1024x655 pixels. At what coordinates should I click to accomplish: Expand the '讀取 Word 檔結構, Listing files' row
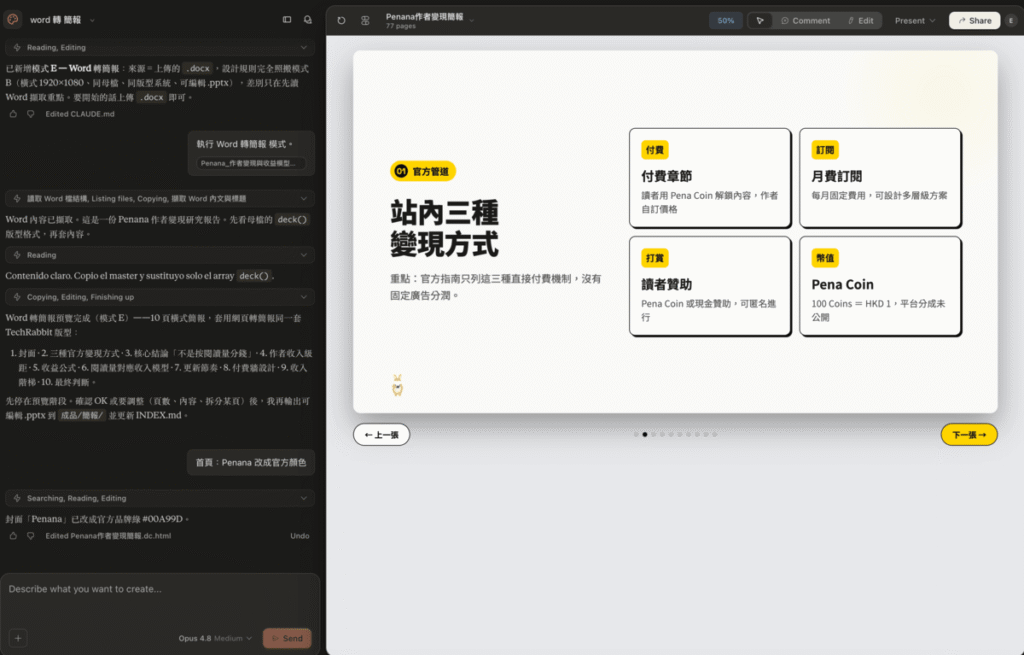160,199
